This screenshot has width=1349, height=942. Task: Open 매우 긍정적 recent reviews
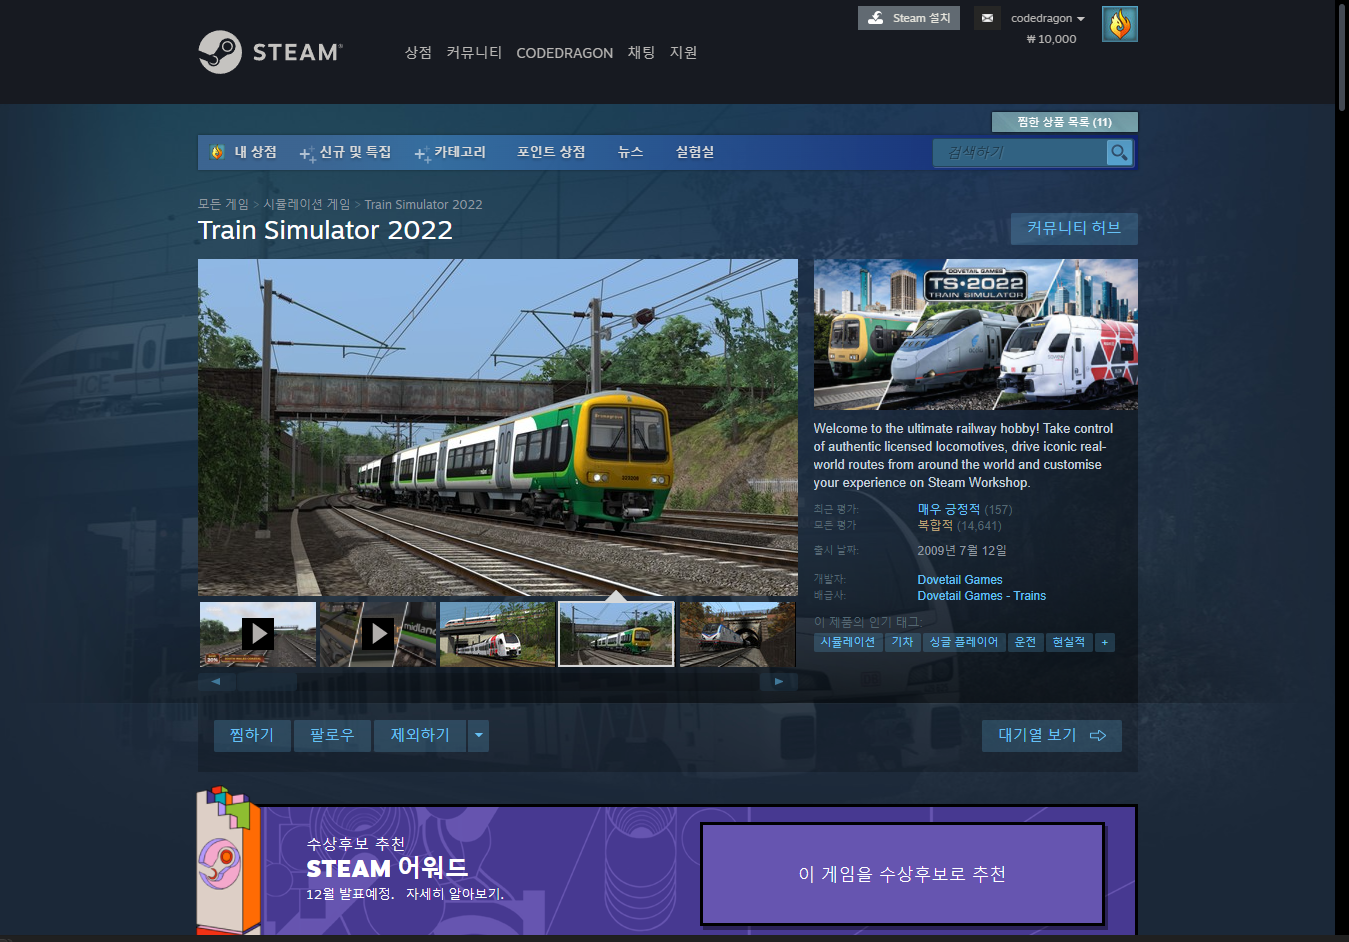[x=949, y=509]
